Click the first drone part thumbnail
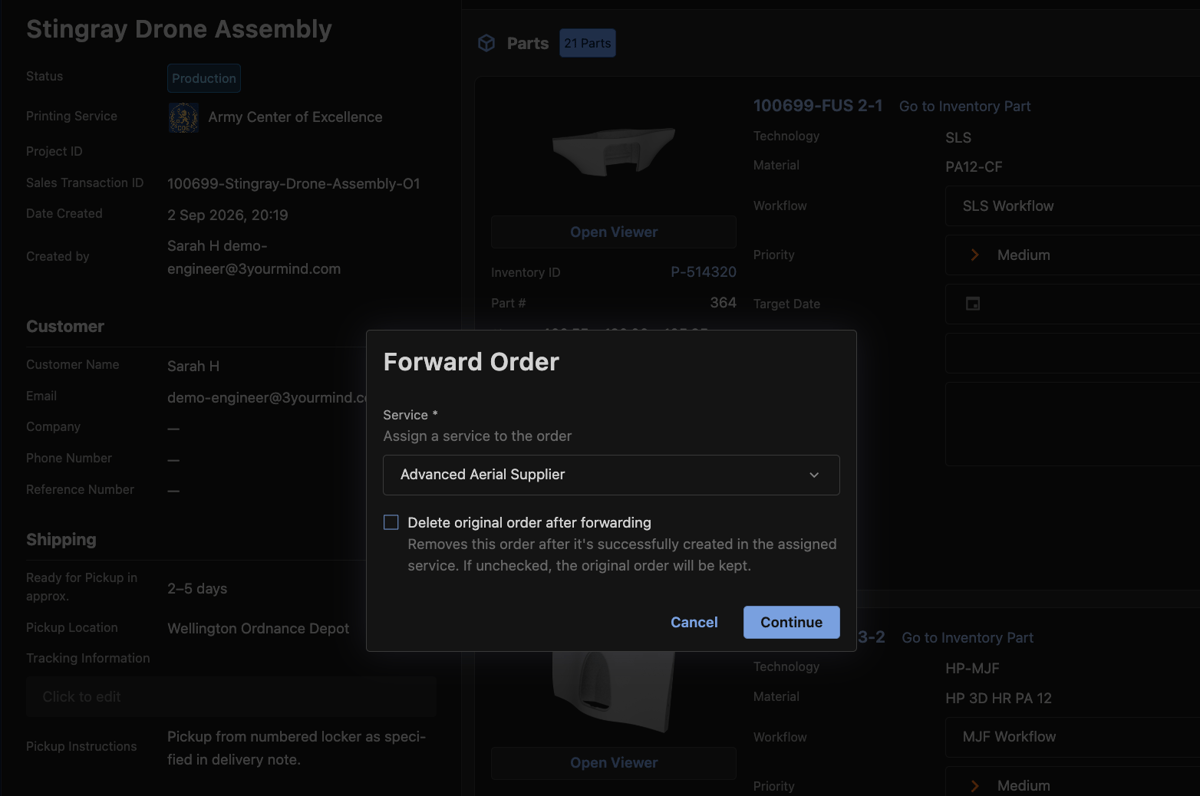 [x=614, y=151]
